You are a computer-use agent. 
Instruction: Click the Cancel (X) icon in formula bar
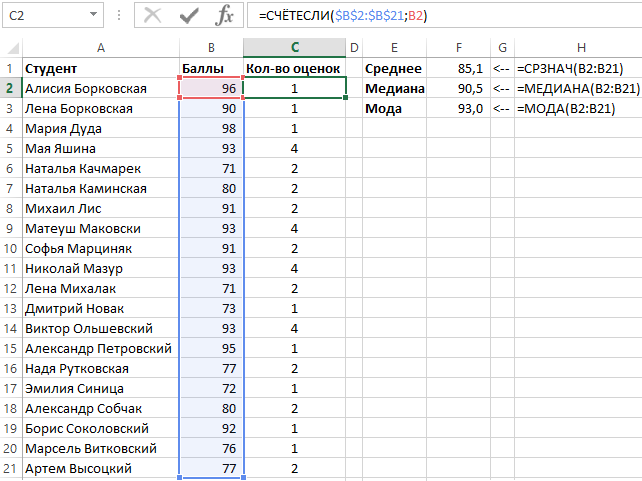153,15
